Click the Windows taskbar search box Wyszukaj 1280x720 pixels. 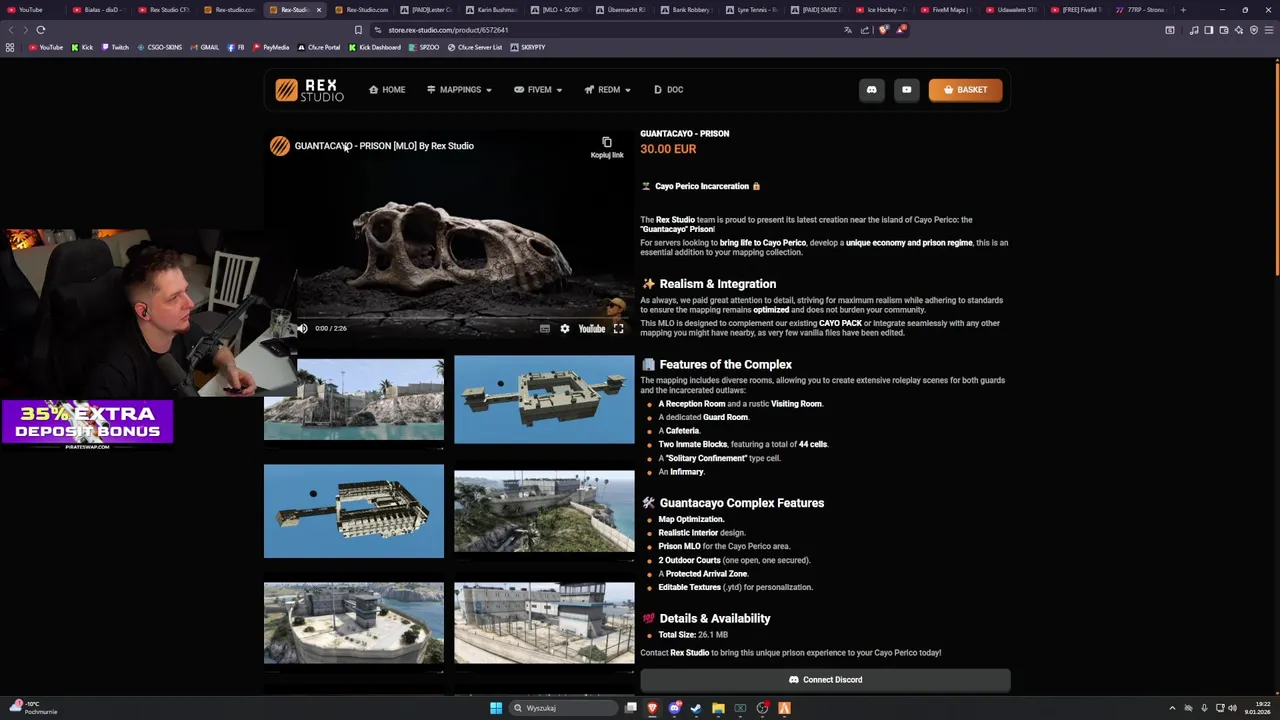(x=564, y=708)
